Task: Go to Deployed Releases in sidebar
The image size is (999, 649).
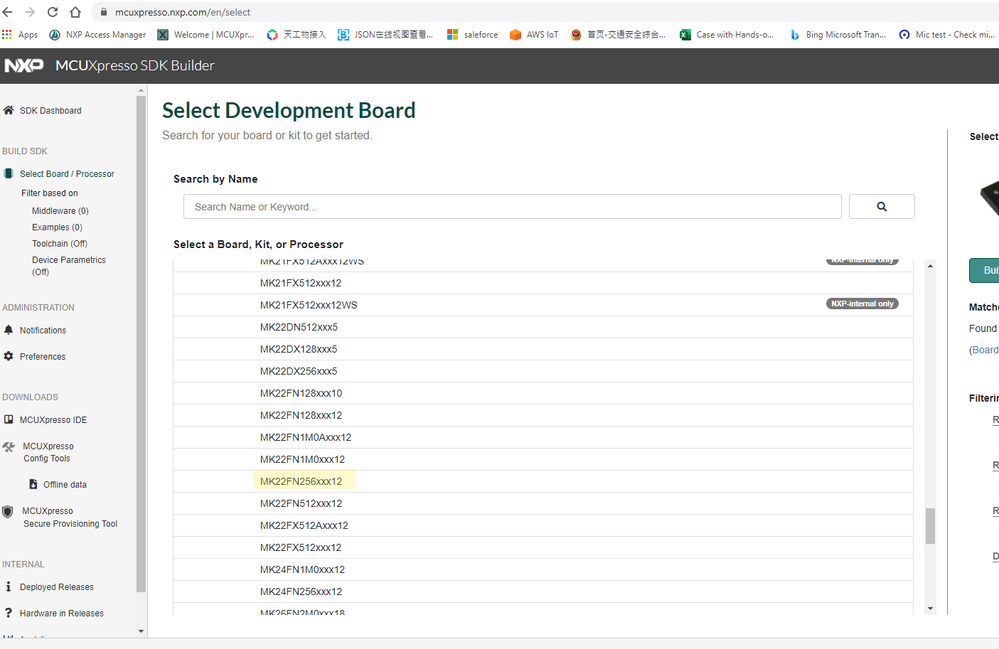Action: click(56, 587)
